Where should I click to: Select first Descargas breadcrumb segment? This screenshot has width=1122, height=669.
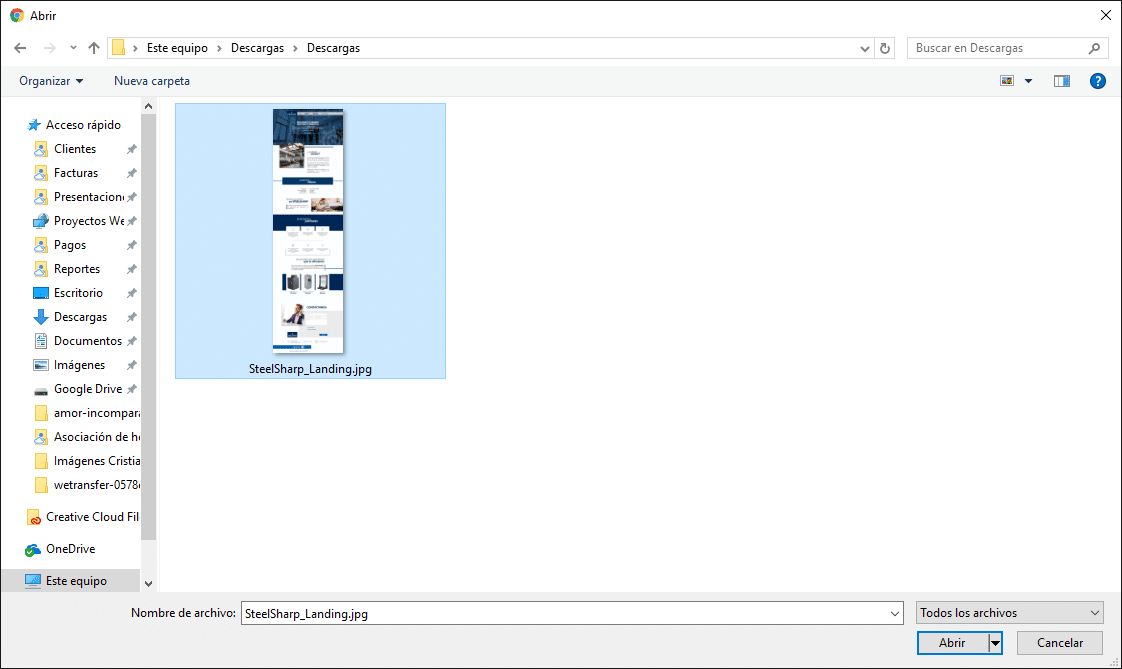[x=258, y=48]
